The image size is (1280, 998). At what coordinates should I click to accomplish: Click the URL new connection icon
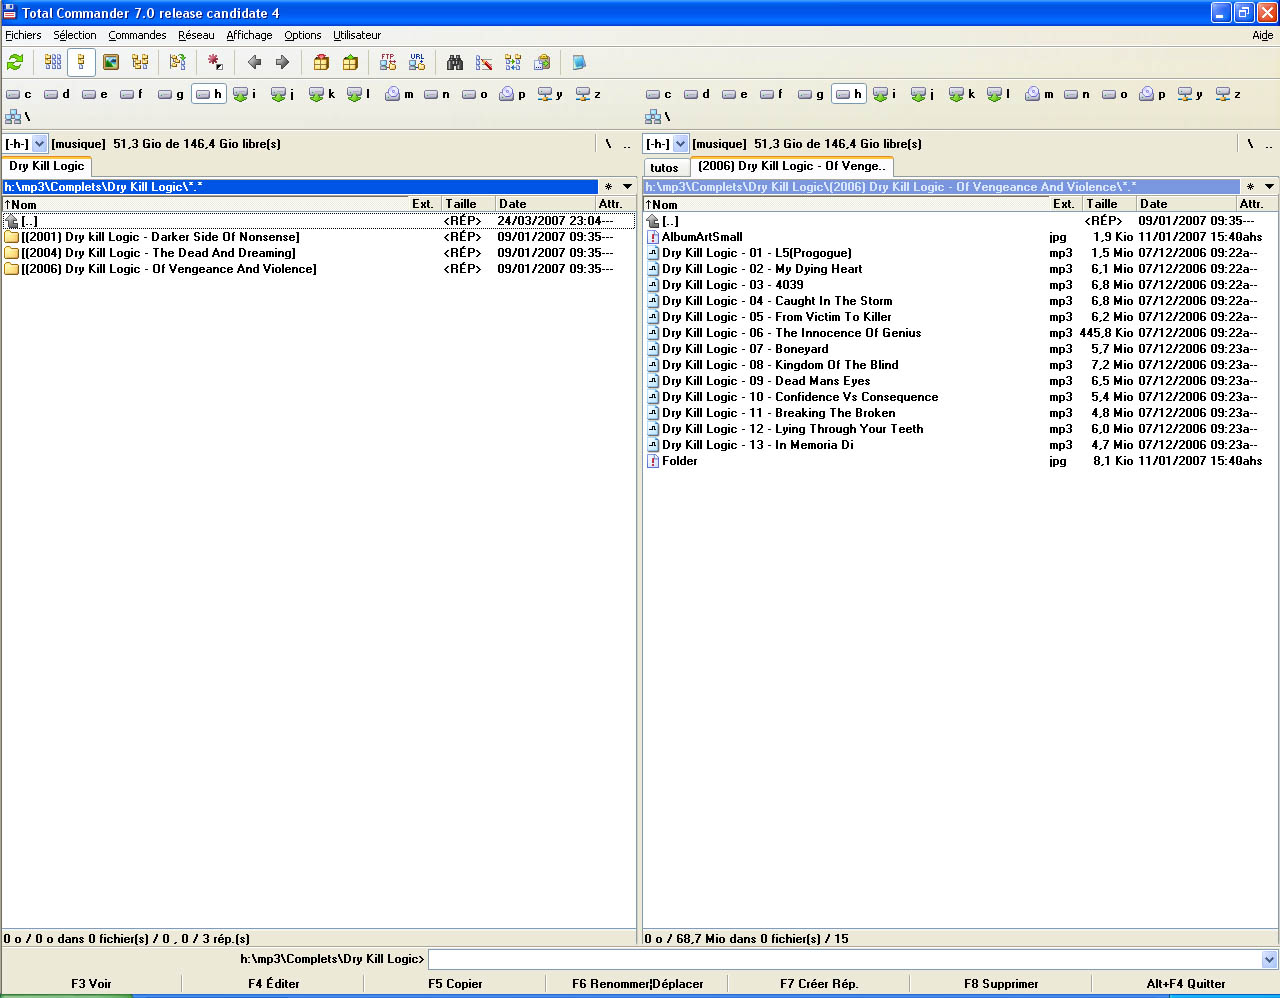pos(417,62)
